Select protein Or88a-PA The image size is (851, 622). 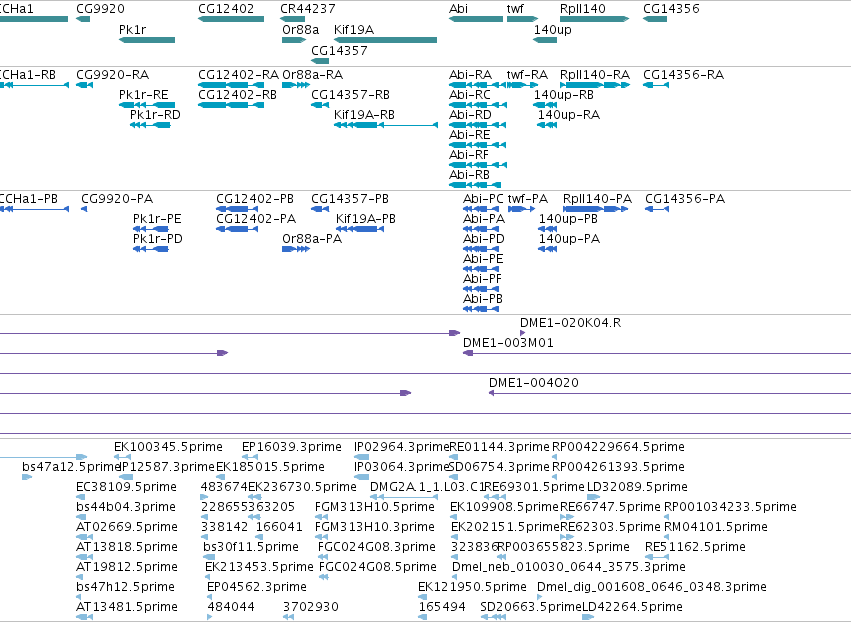click(296, 249)
